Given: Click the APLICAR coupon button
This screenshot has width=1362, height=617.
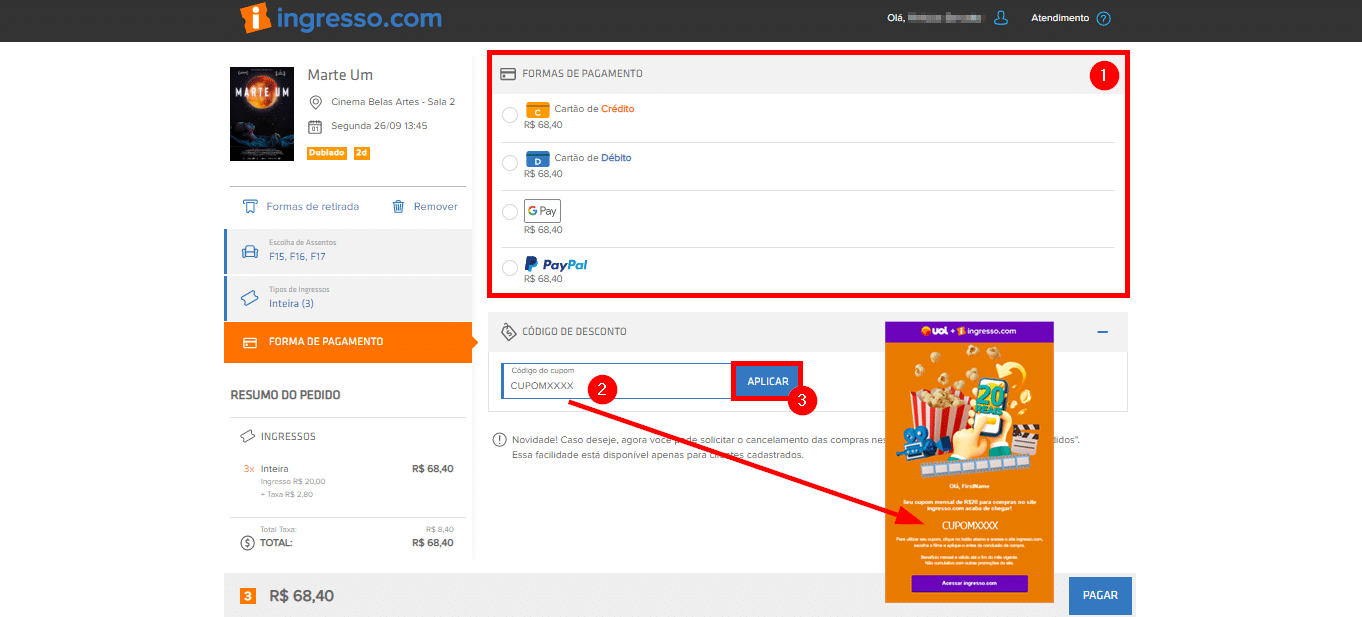Looking at the screenshot, I should (768, 381).
